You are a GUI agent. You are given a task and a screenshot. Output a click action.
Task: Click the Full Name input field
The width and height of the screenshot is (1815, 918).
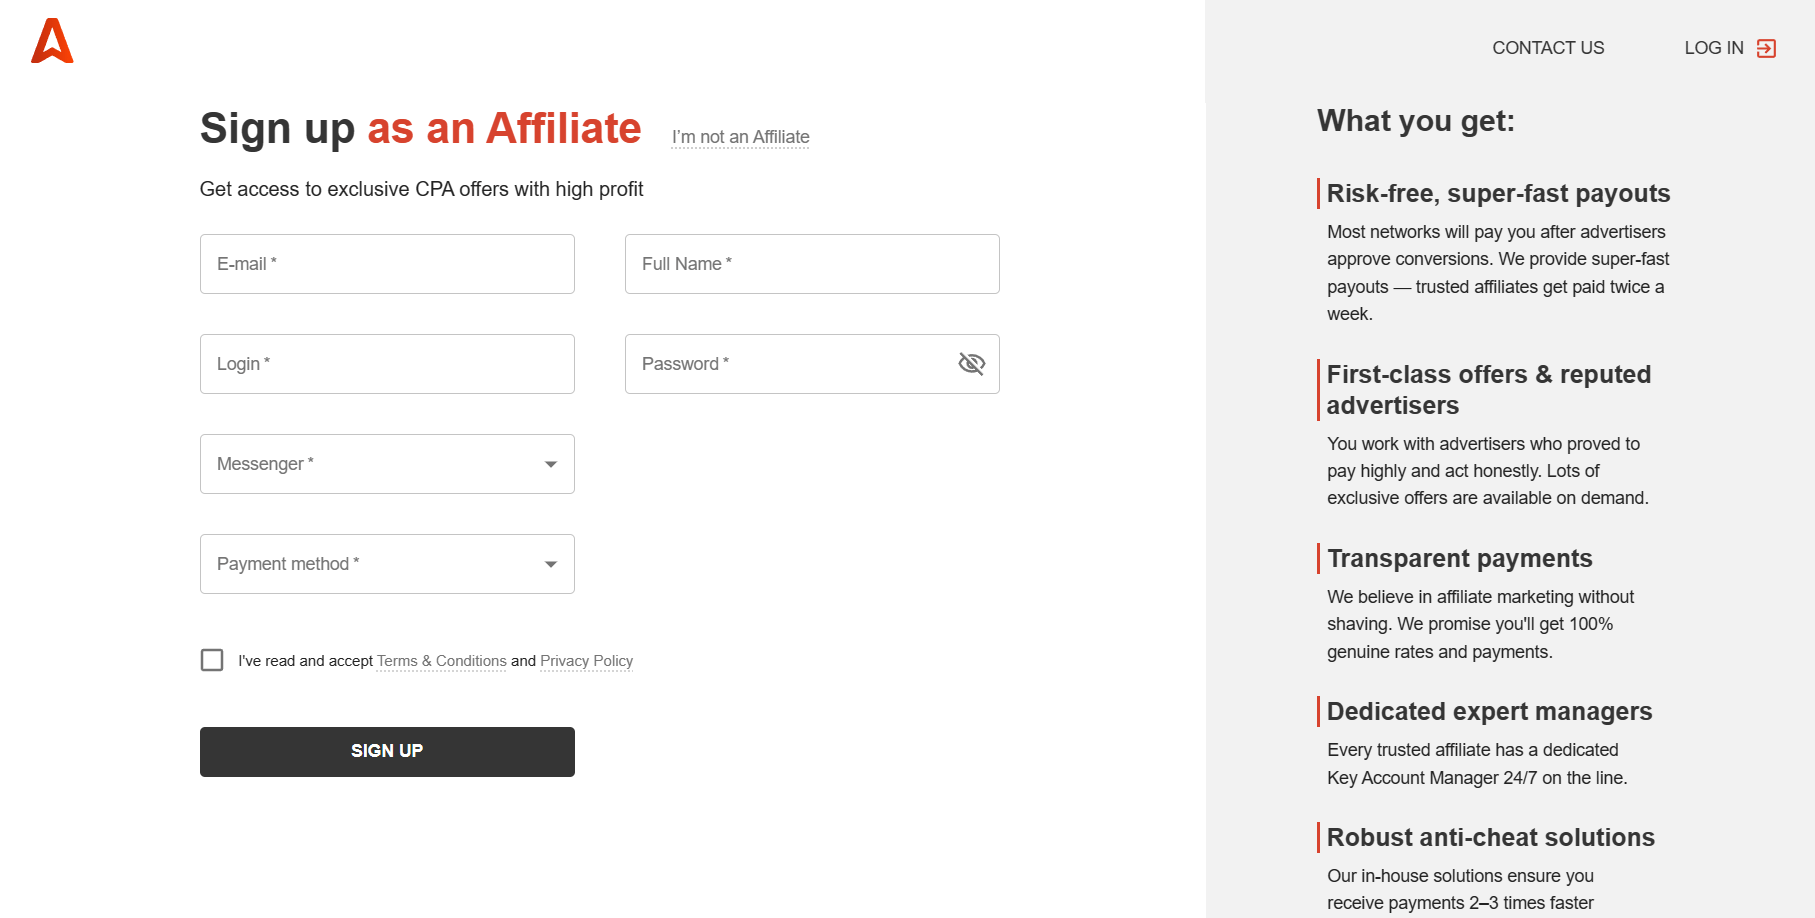pos(812,263)
